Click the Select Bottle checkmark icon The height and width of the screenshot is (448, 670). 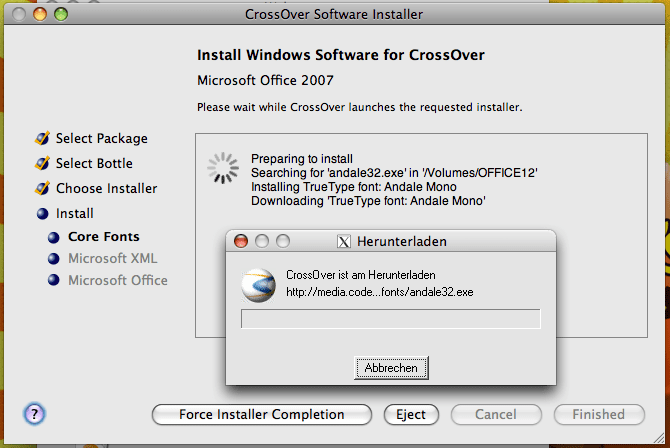(42, 163)
